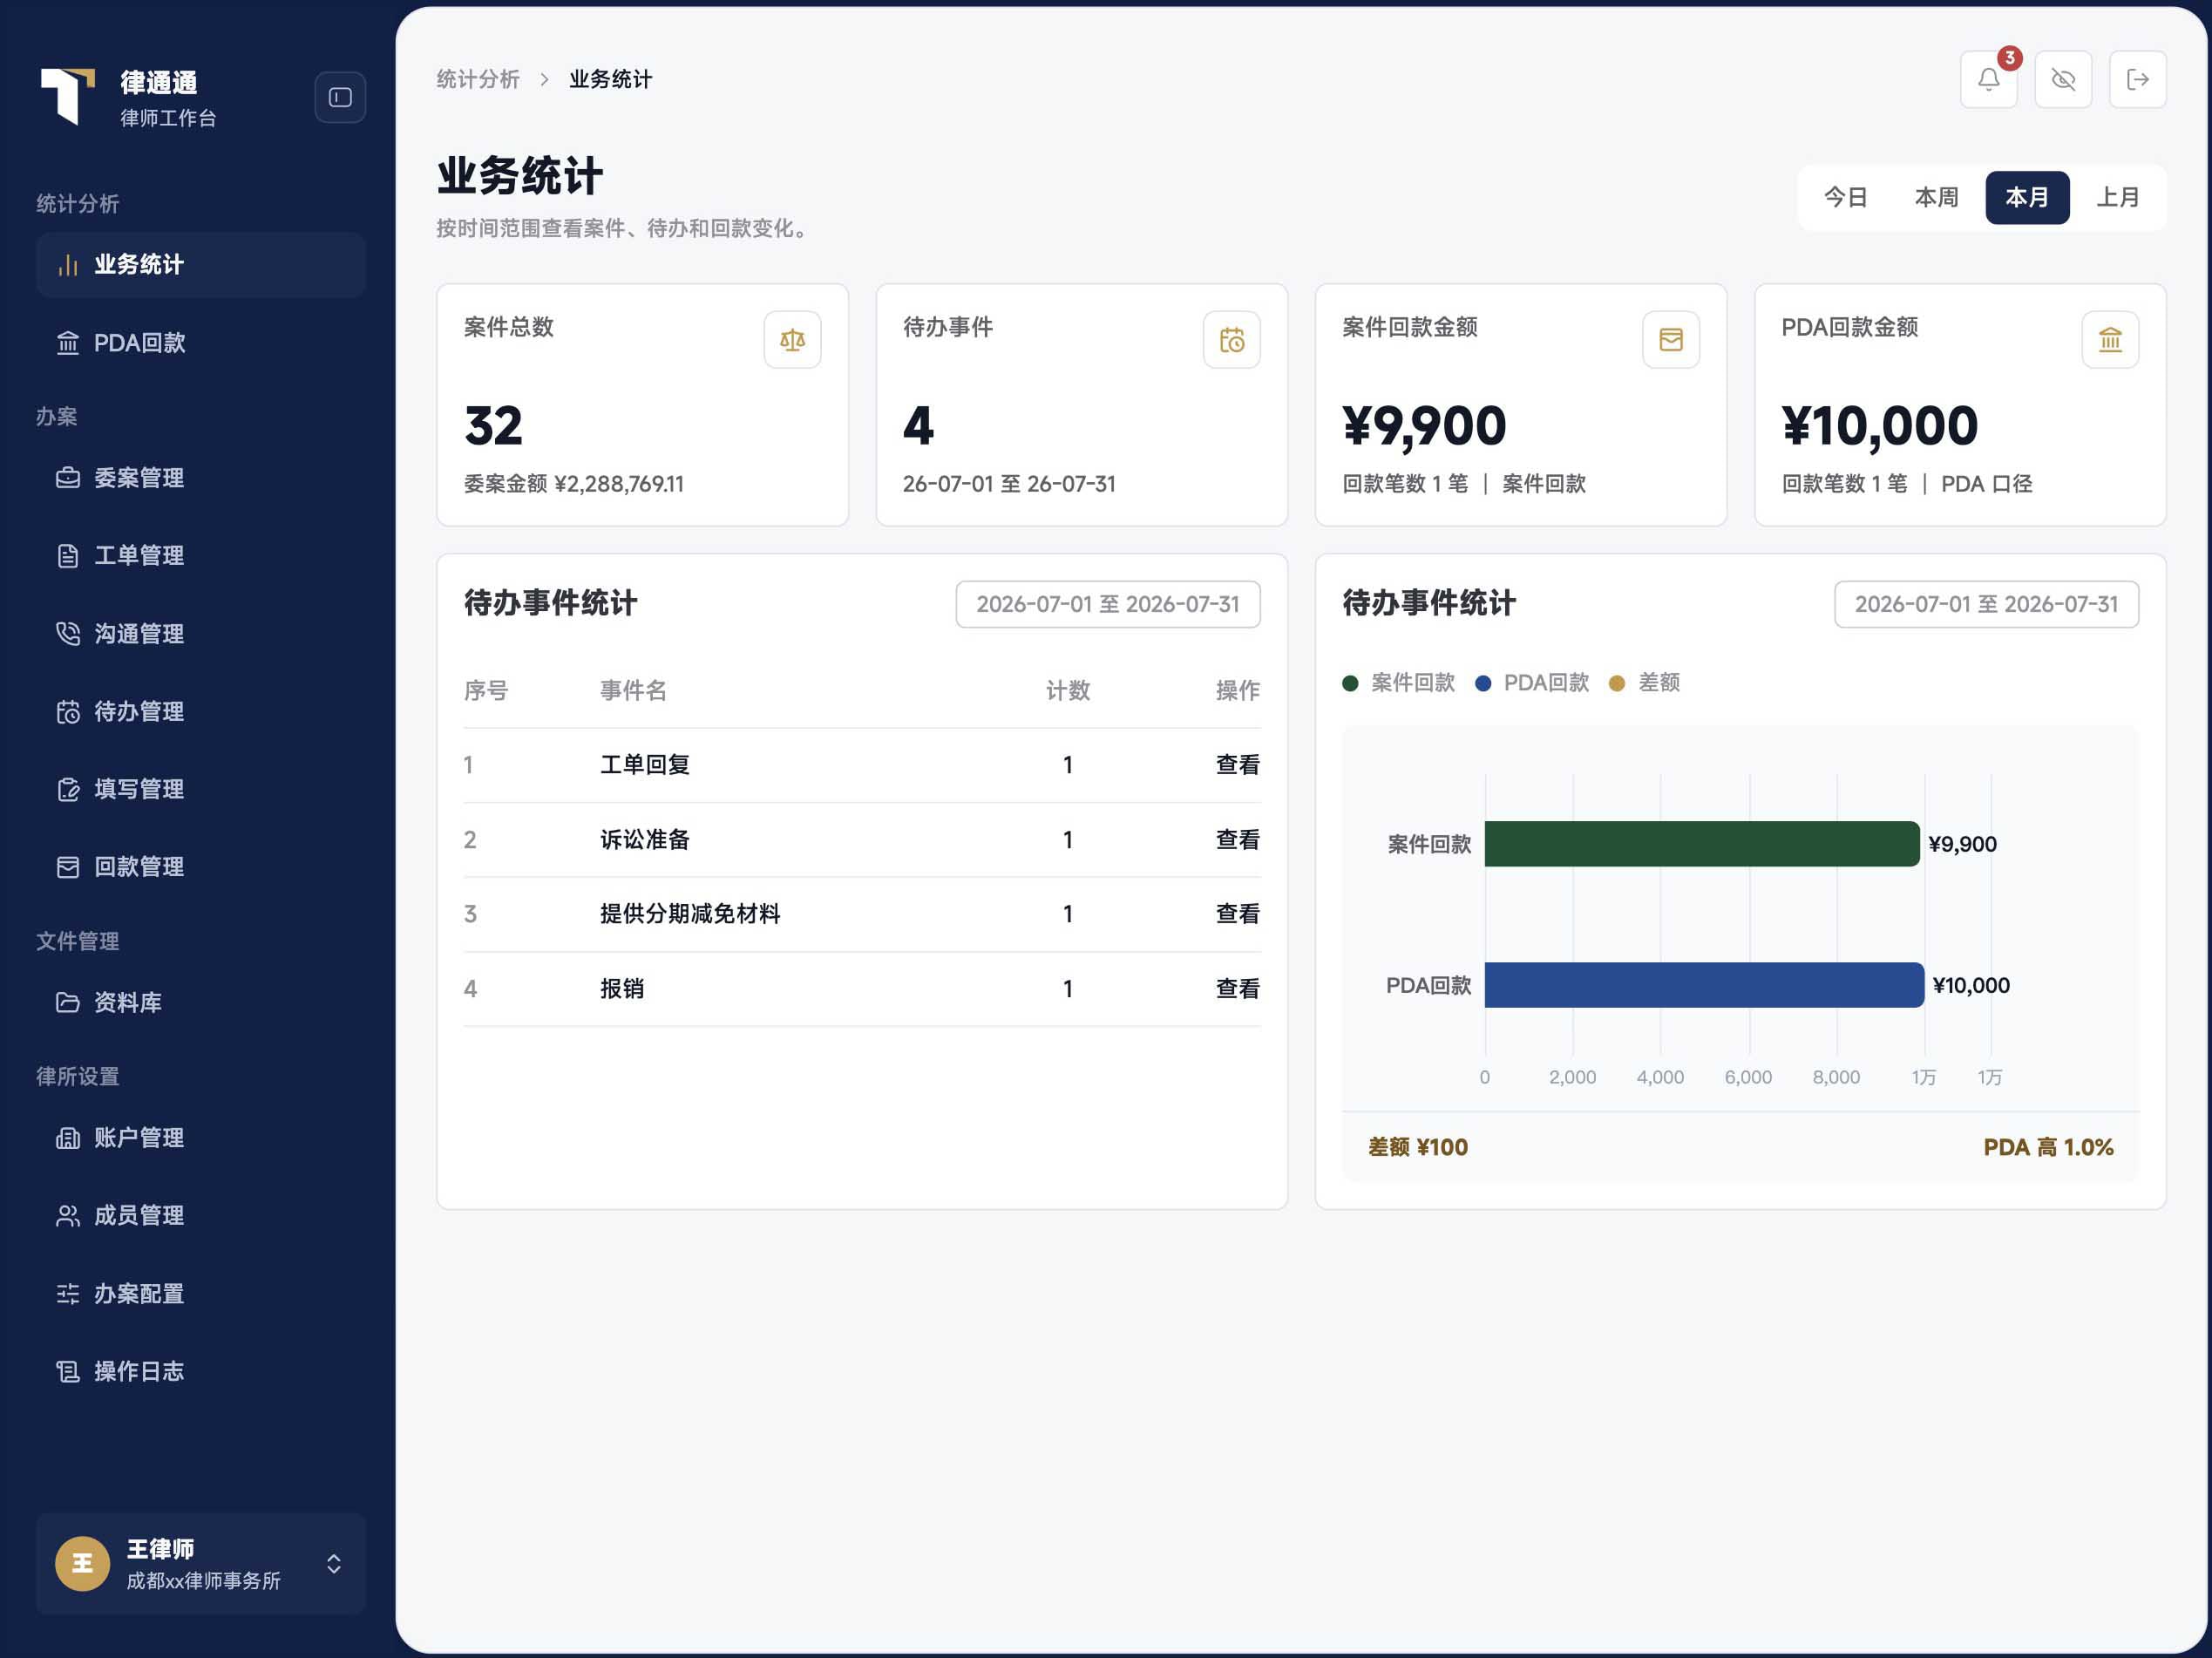This screenshot has height=1658, width=2212.
Task: Click the 计数 column header
Action: coord(1068,691)
